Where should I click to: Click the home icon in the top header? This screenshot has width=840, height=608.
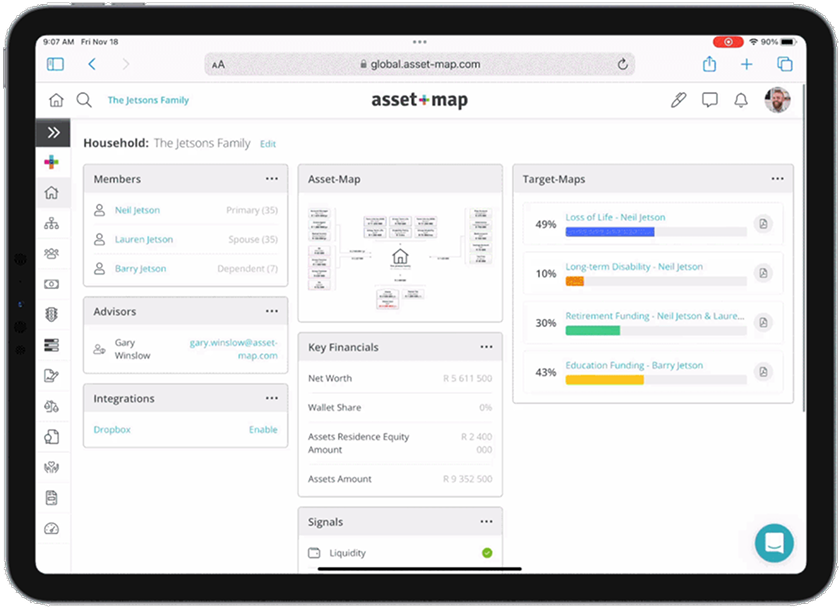(56, 100)
